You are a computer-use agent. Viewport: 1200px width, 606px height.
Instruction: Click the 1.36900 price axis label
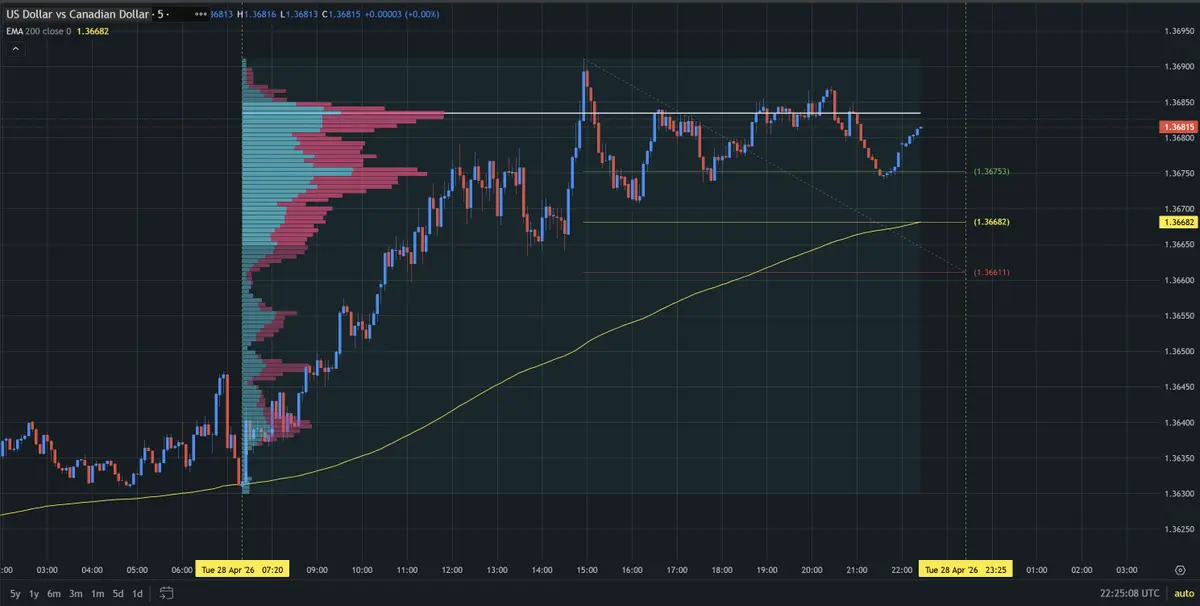point(1180,66)
